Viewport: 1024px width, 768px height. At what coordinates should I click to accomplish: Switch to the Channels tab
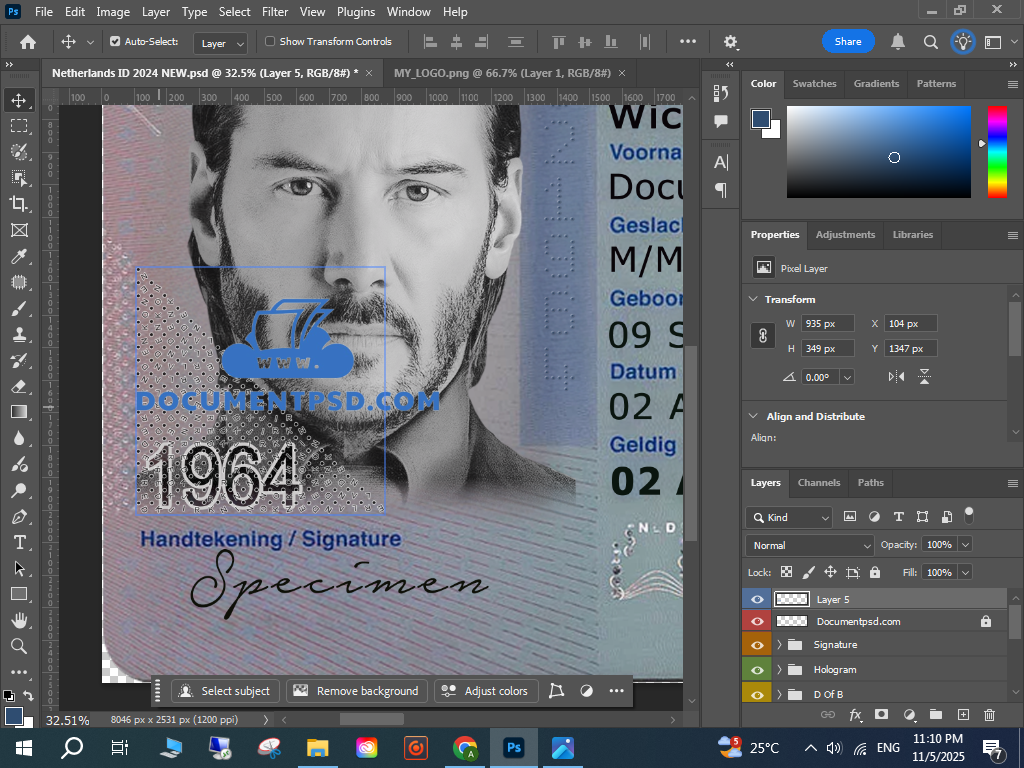[818, 482]
